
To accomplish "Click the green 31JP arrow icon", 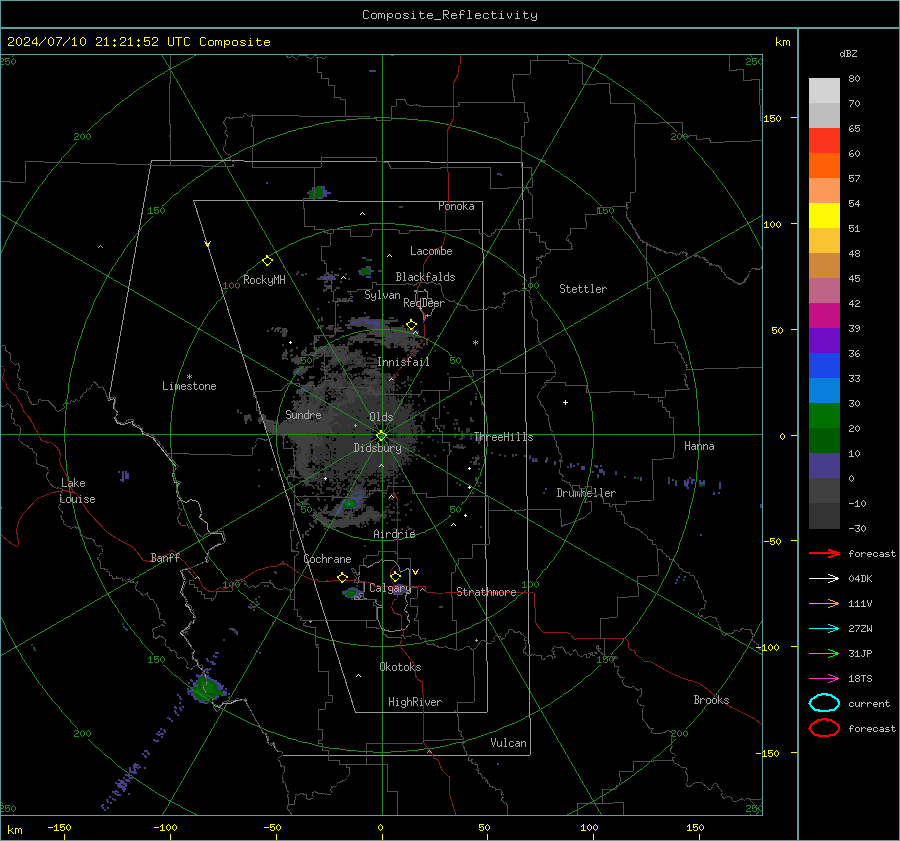I will 824,653.
